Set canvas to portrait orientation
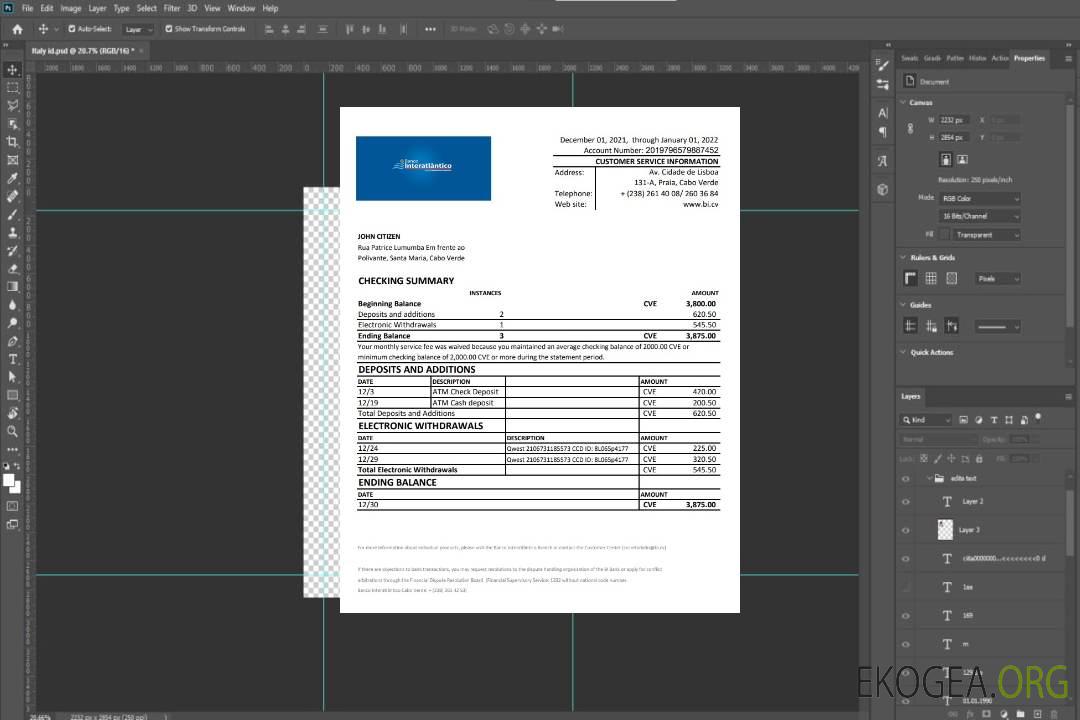The height and width of the screenshot is (720, 1080). [946, 160]
